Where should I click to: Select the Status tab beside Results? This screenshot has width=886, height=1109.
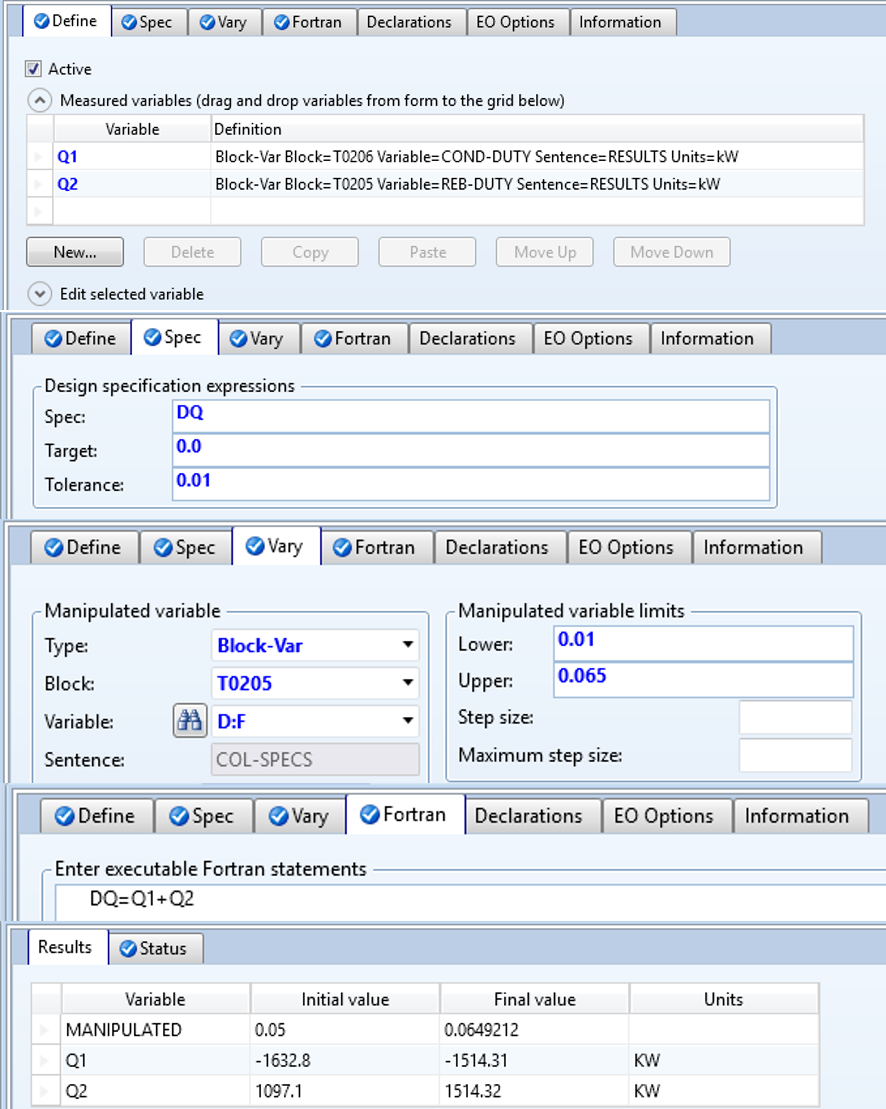(154, 948)
